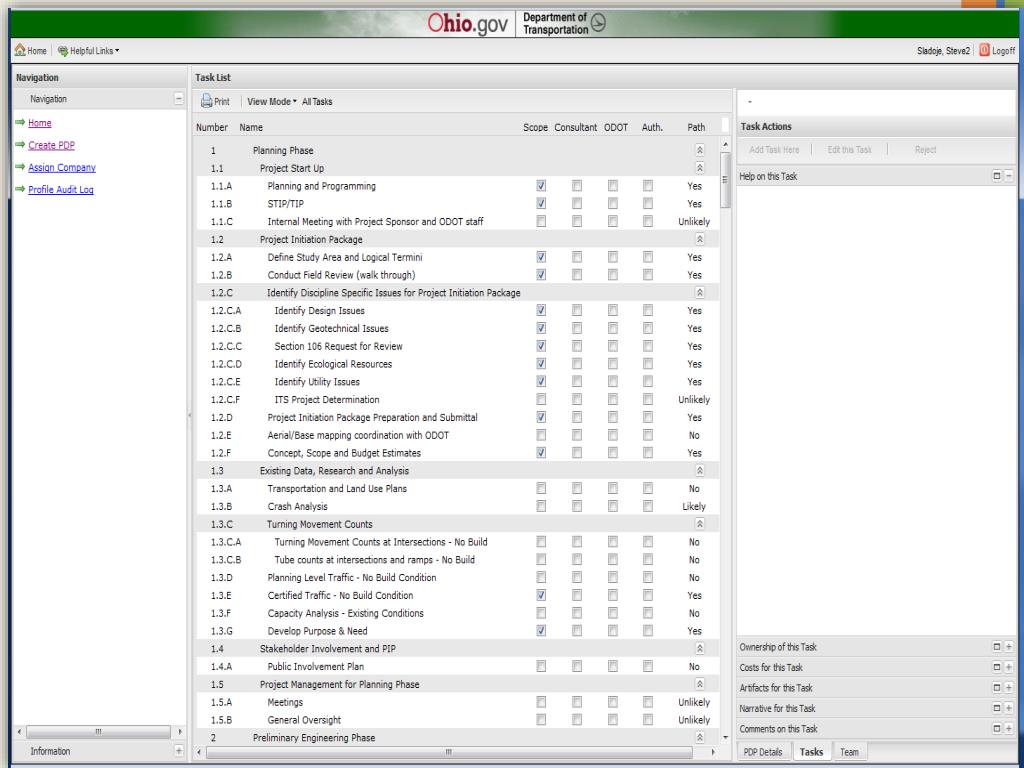Toggle Consultant checkbox for Internal Meeting row

point(577,221)
